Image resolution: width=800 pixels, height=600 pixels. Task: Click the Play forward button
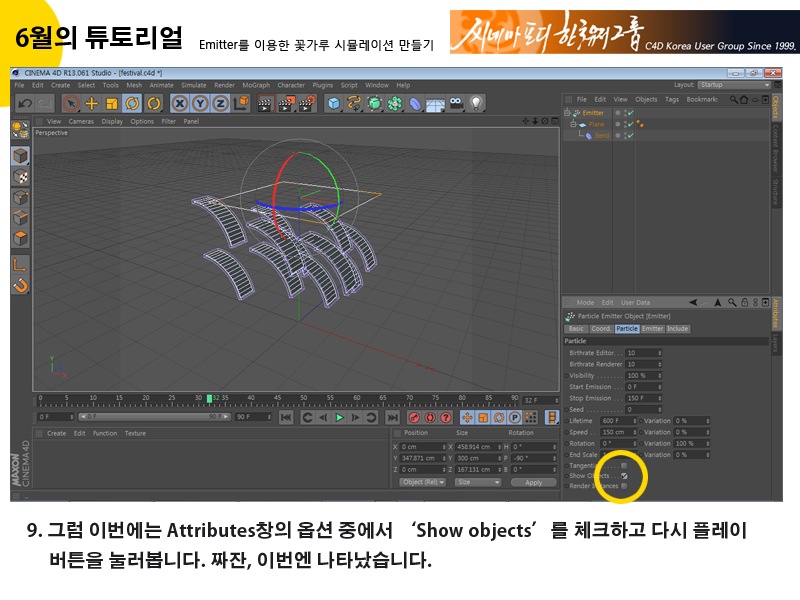tap(339, 418)
